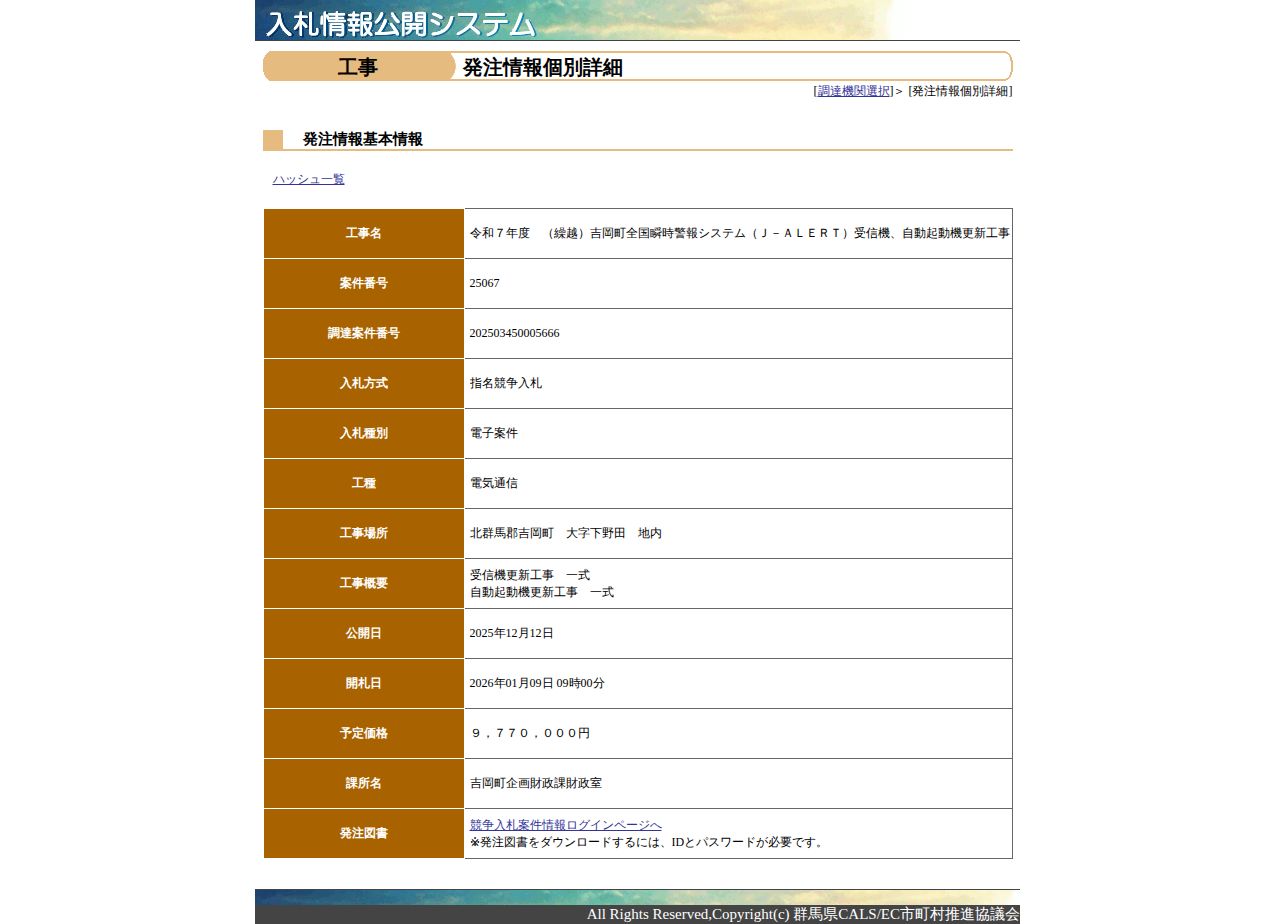Screen dimensions: 1280x924
Task: Click the [発注情報個別詳細] breadcrumb text
Action: [960, 91]
